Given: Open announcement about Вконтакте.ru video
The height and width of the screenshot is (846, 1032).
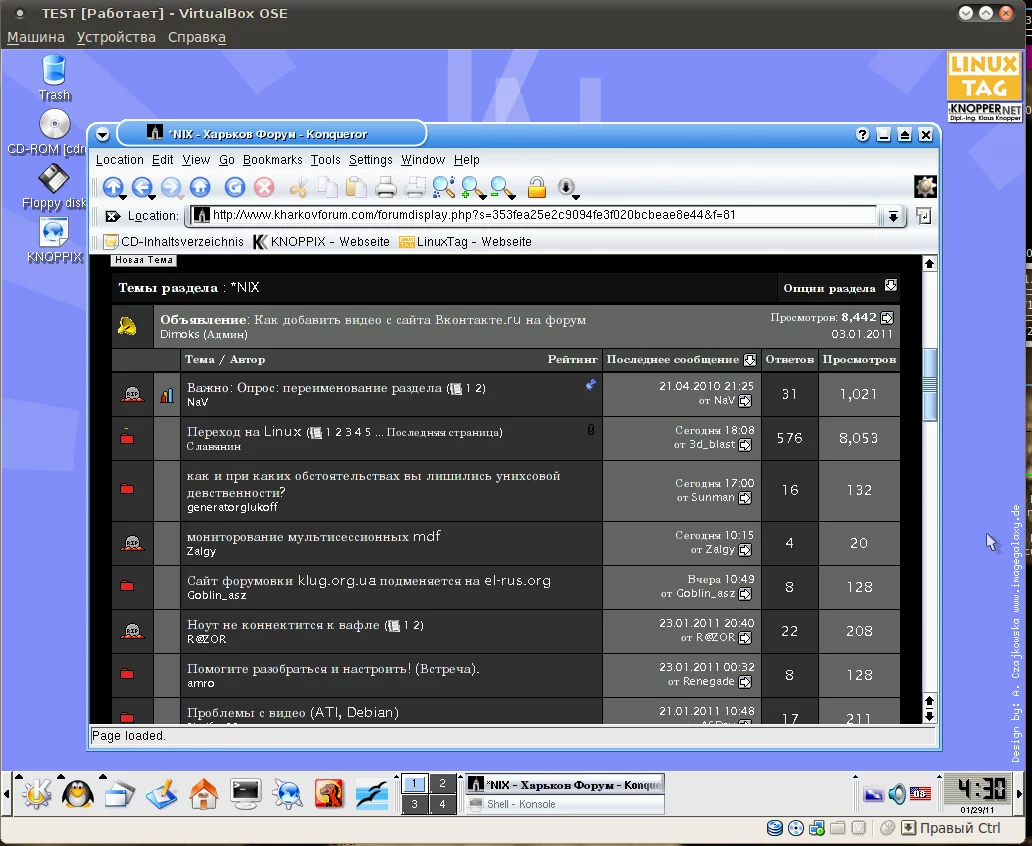Looking at the screenshot, I should pyautogui.click(x=420, y=320).
